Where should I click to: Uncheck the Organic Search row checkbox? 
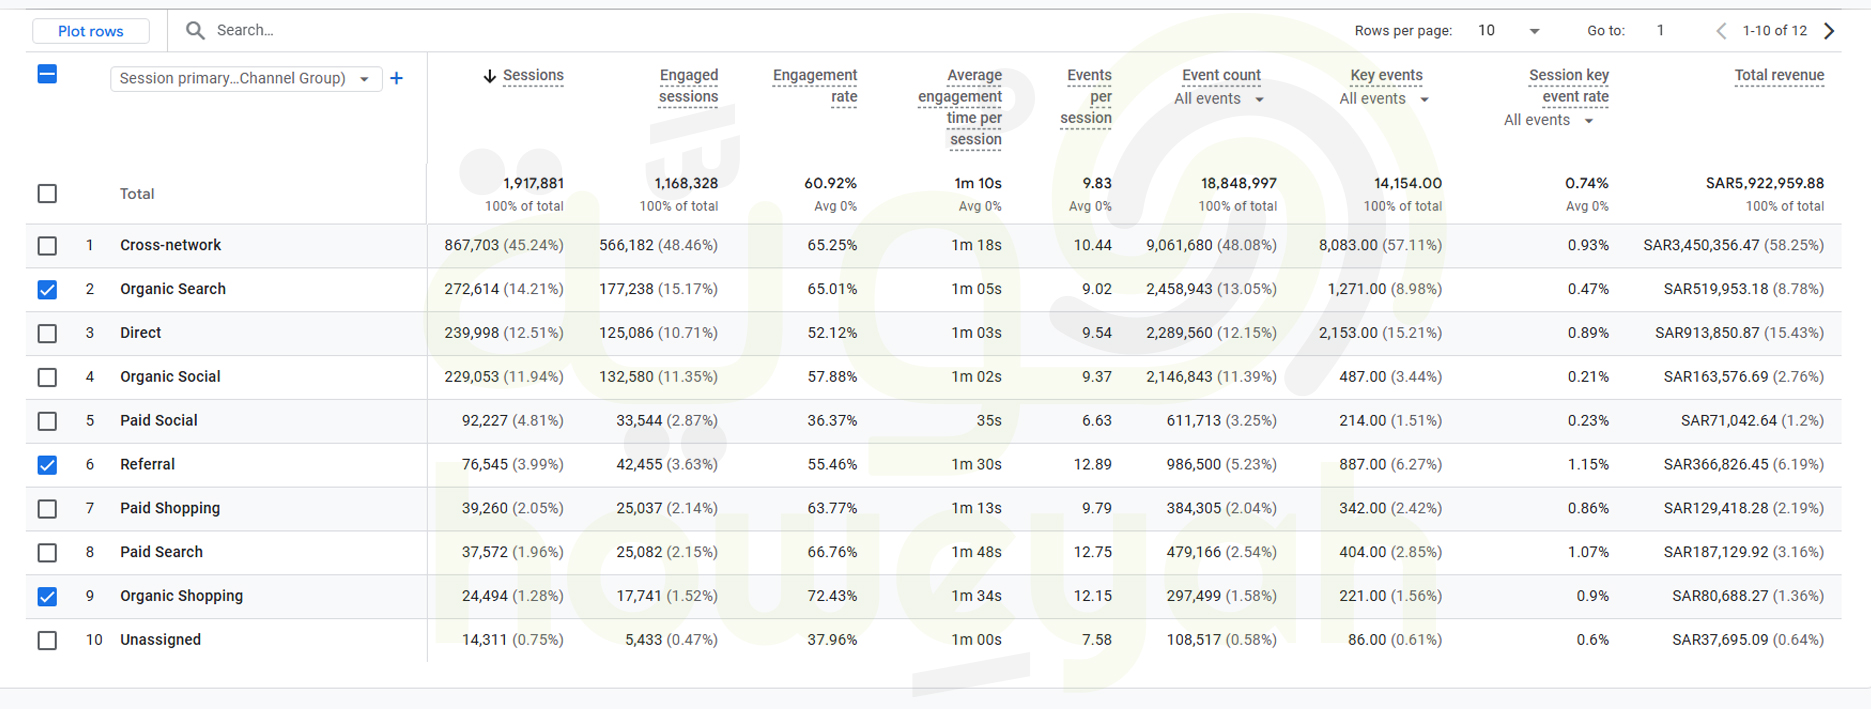pos(47,289)
